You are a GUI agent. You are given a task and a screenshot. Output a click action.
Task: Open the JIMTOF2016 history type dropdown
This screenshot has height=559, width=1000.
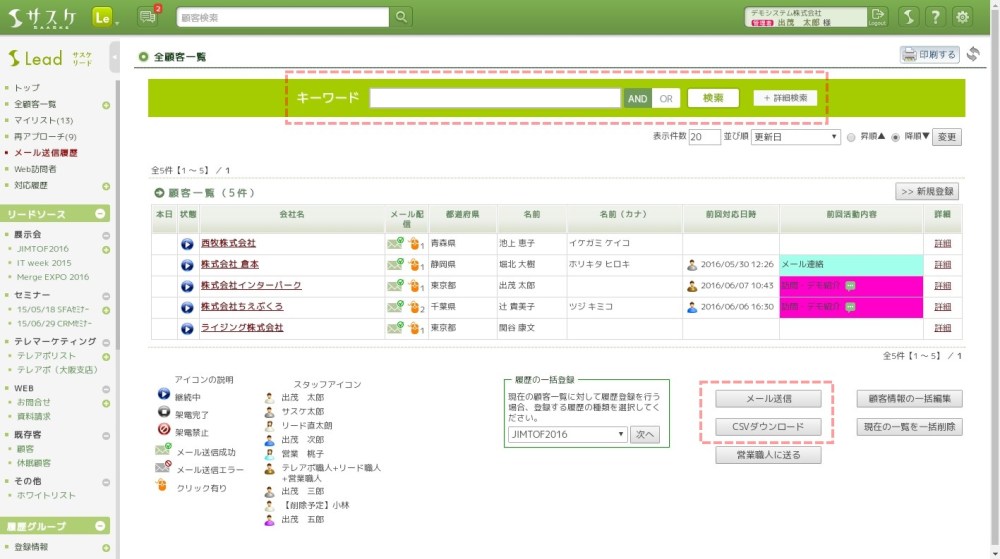(567, 434)
